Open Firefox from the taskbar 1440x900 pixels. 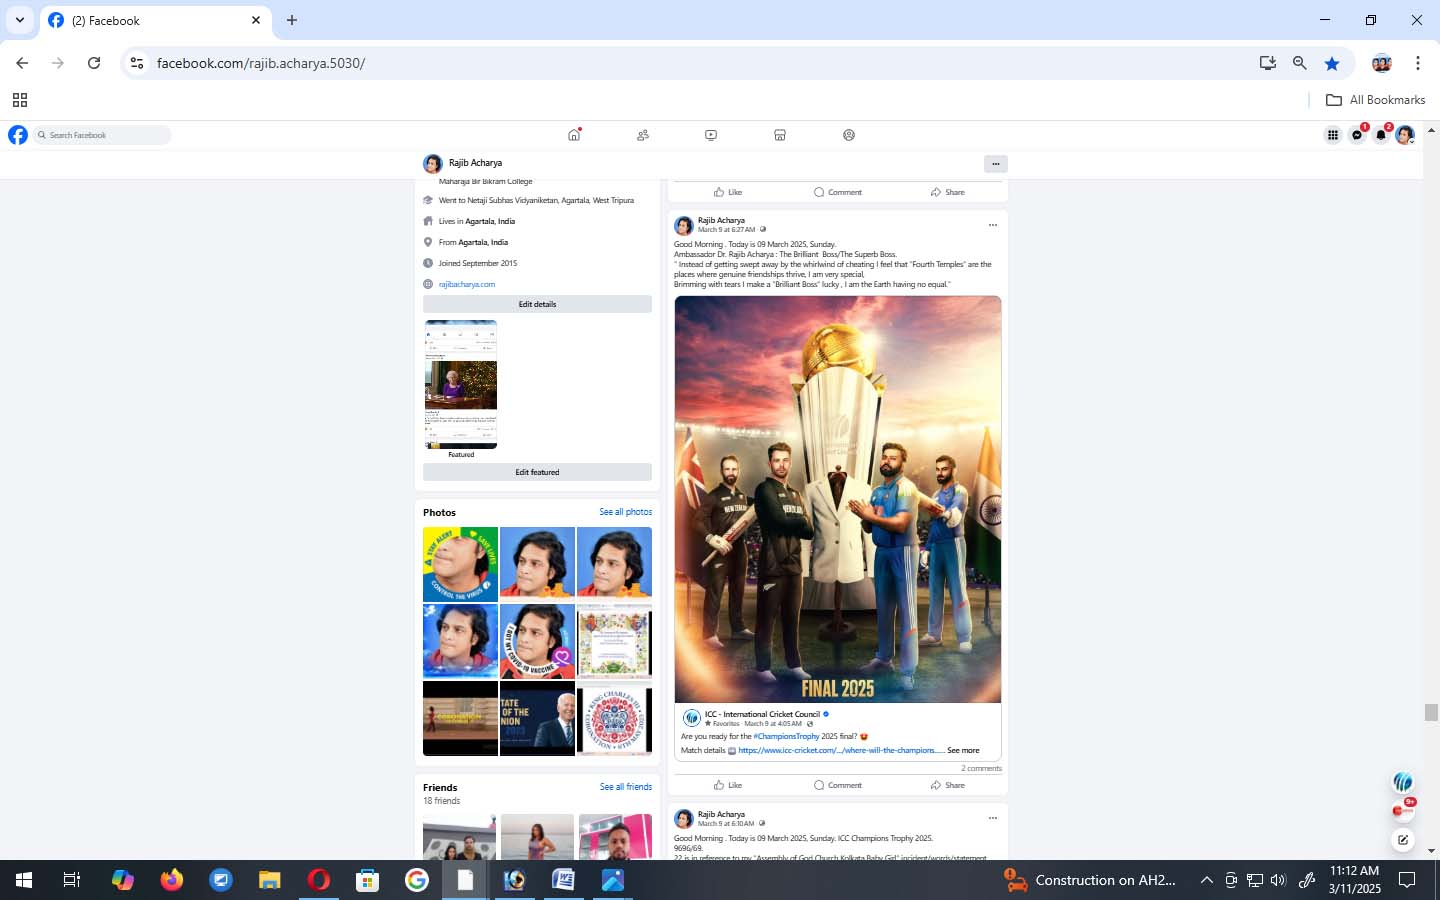172,880
